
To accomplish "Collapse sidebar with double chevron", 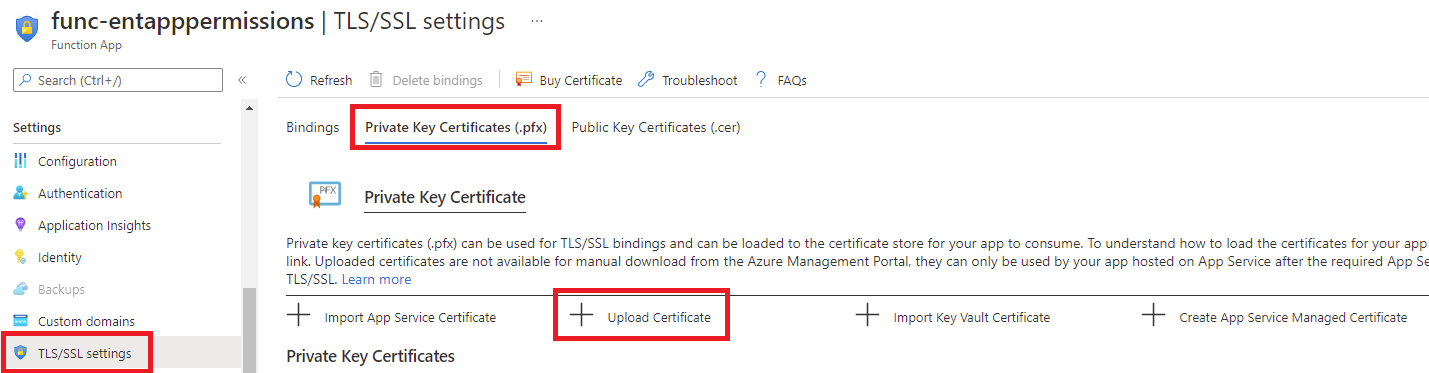I will (242, 80).
